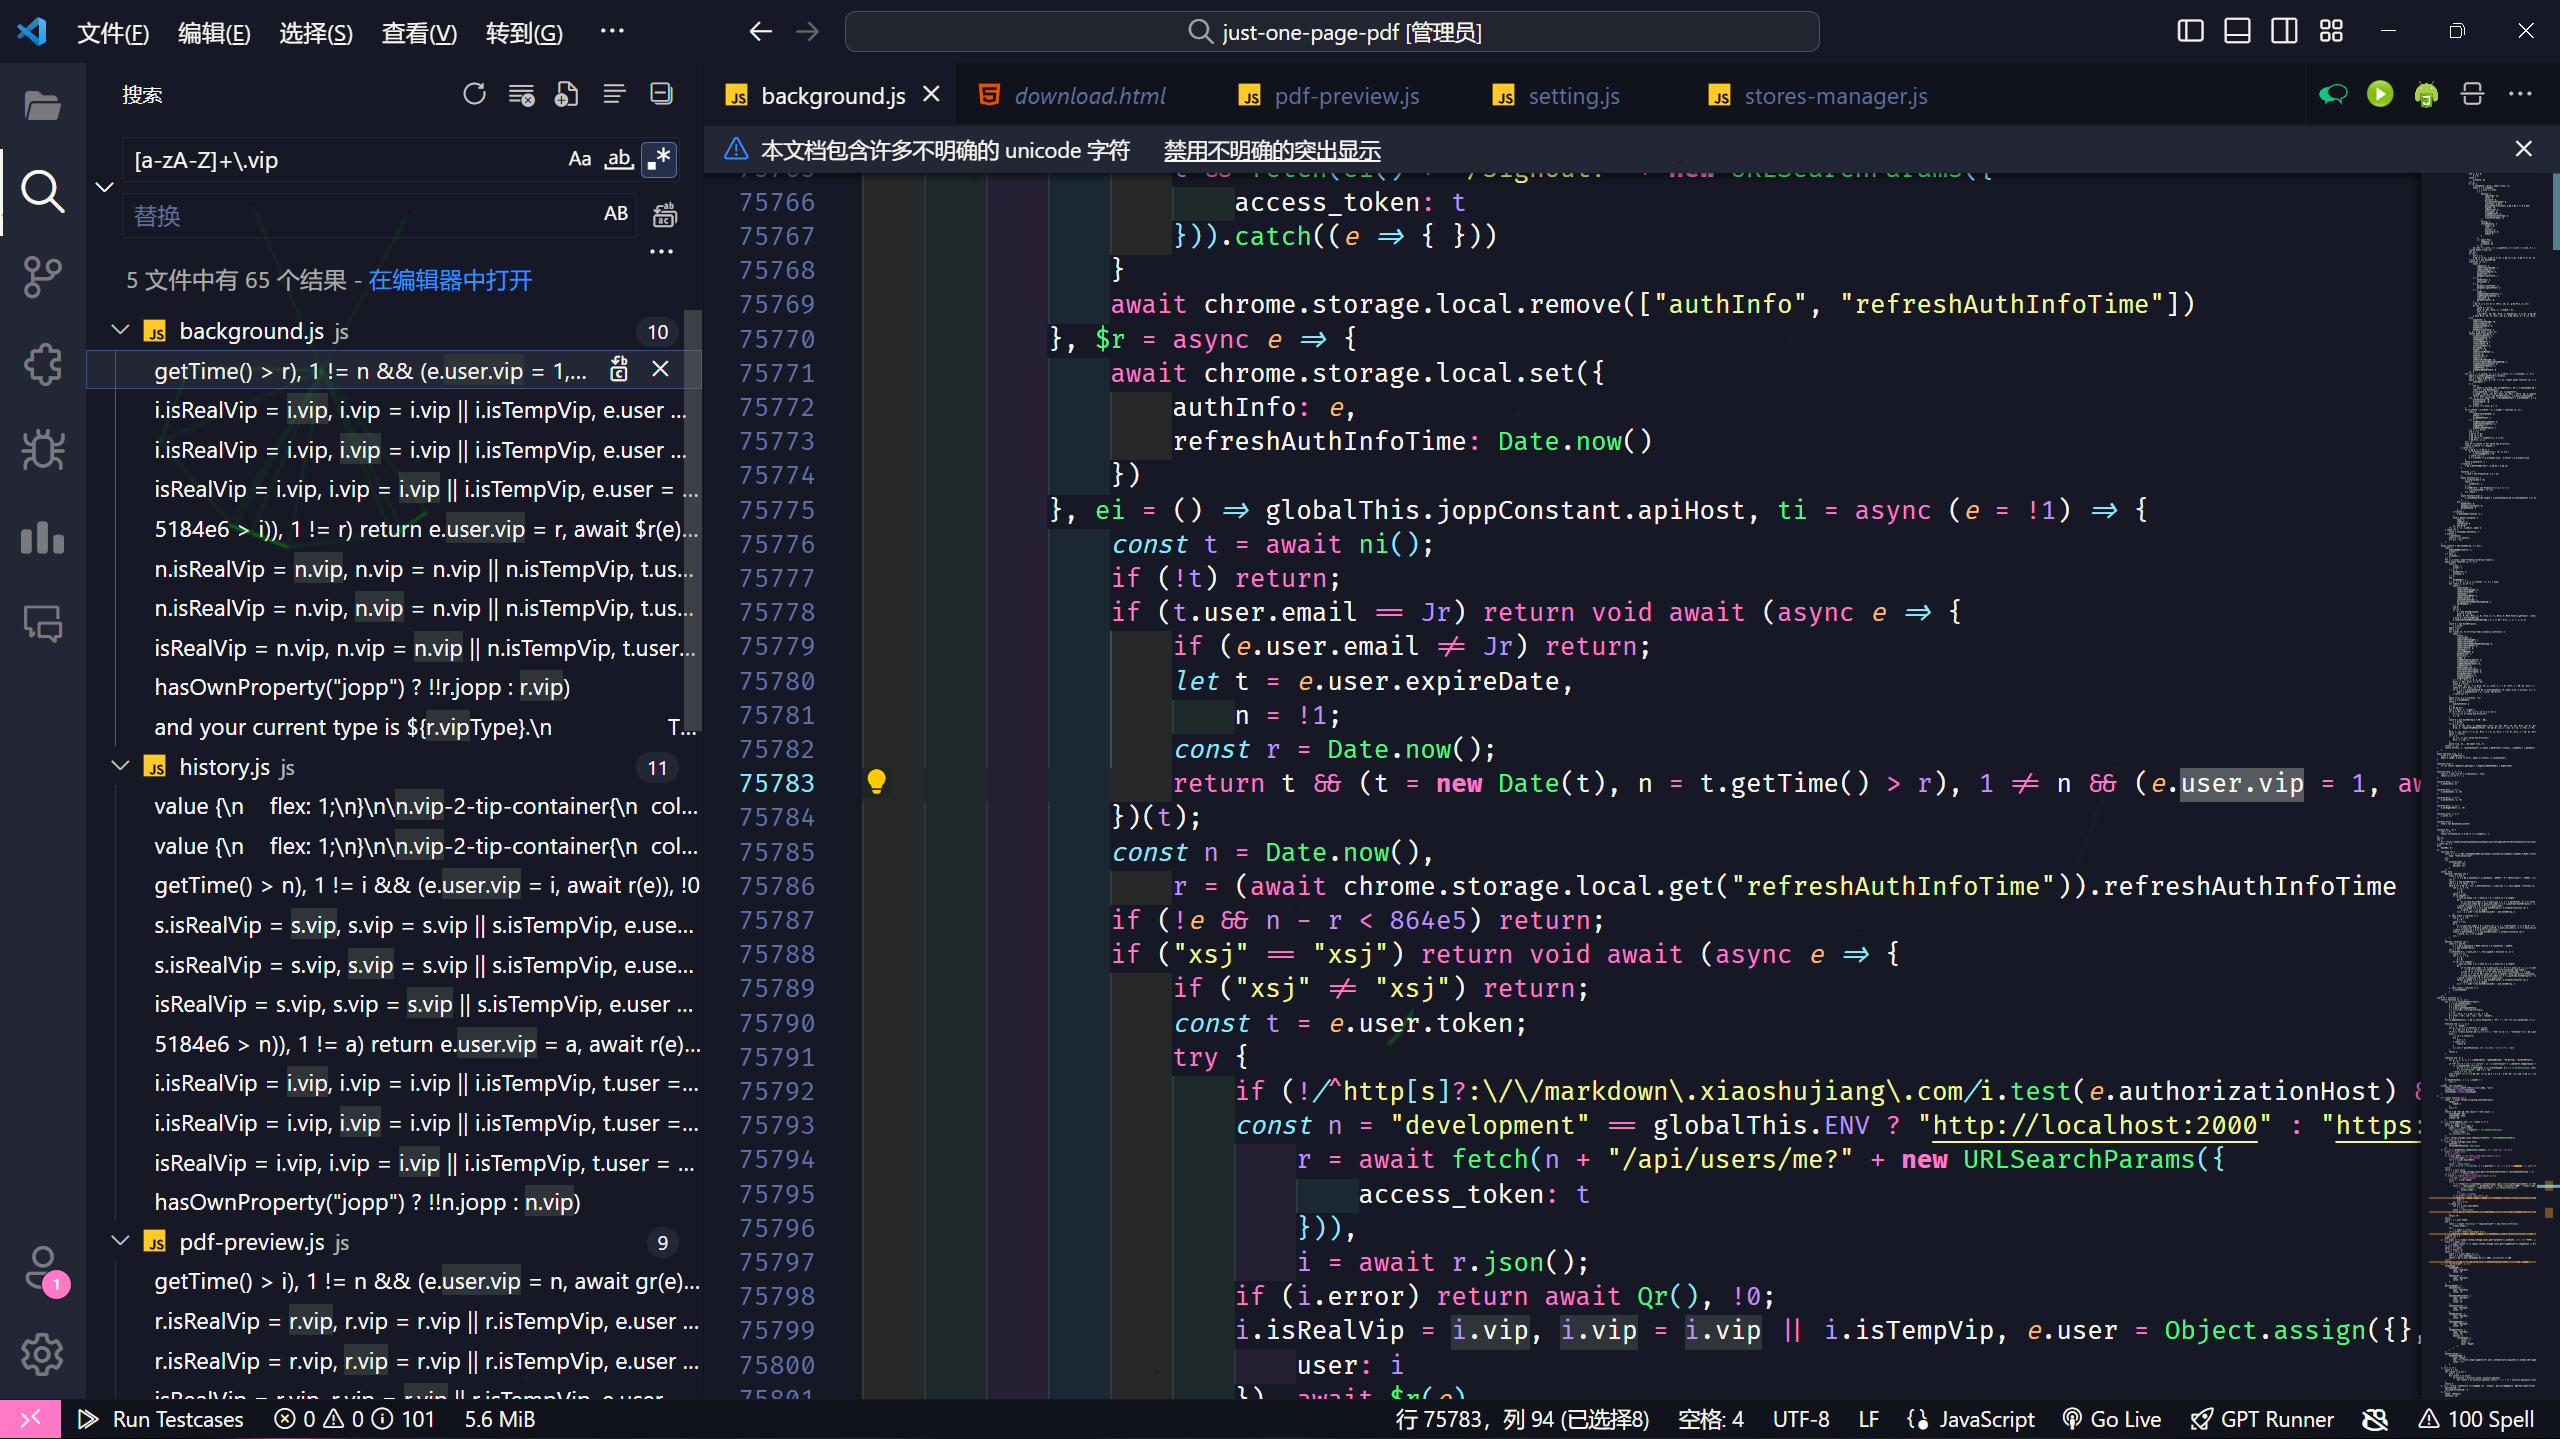Click 在编辑器中打开 link
The image size is (2560, 1439).
tap(450, 281)
